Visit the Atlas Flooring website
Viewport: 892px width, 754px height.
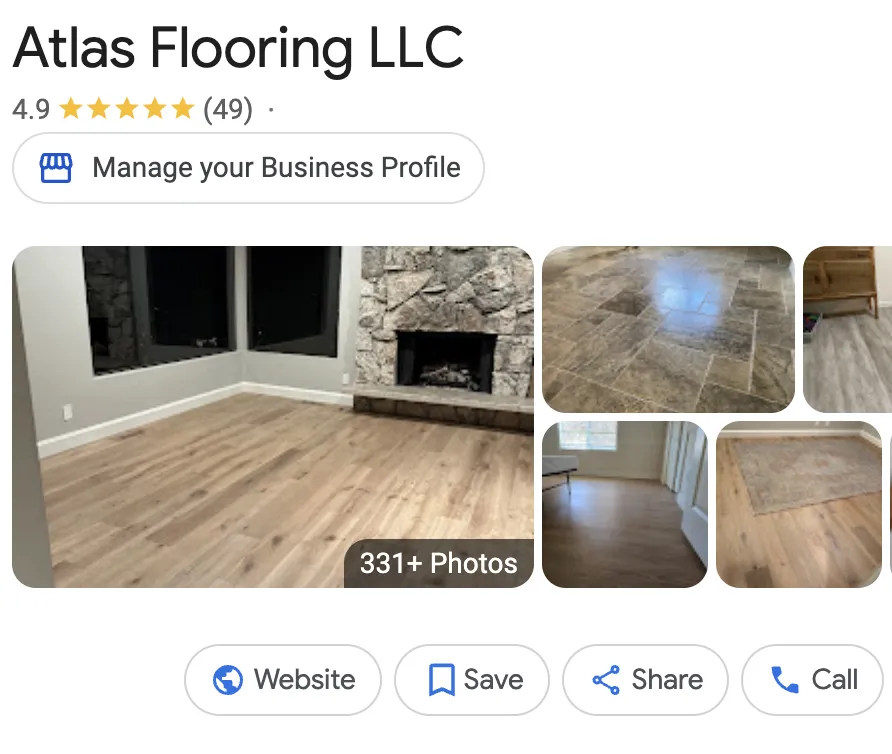(283, 680)
